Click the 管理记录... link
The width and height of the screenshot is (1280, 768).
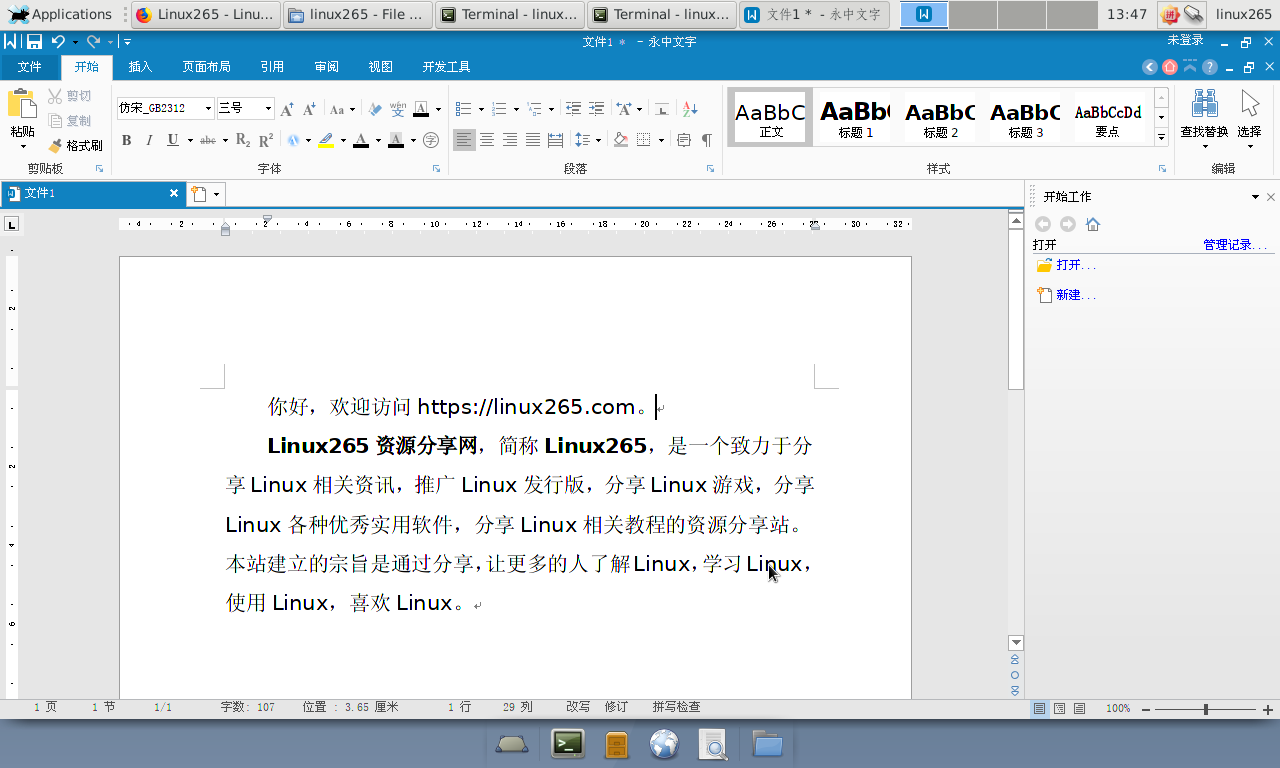[1235, 245]
